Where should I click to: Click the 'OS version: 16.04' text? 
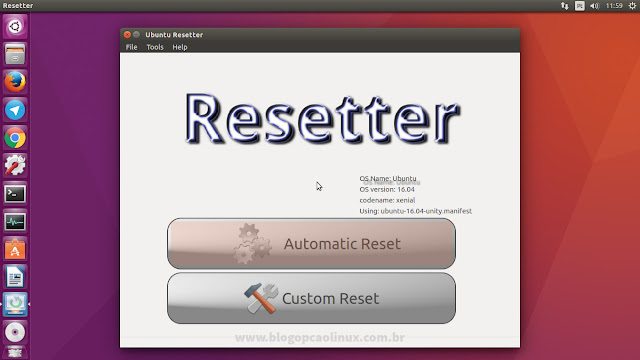point(387,189)
